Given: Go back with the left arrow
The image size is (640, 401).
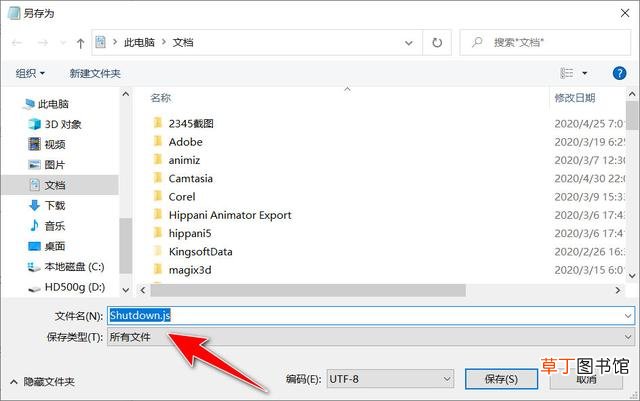Looking at the screenshot, I should tap(17, 42).
